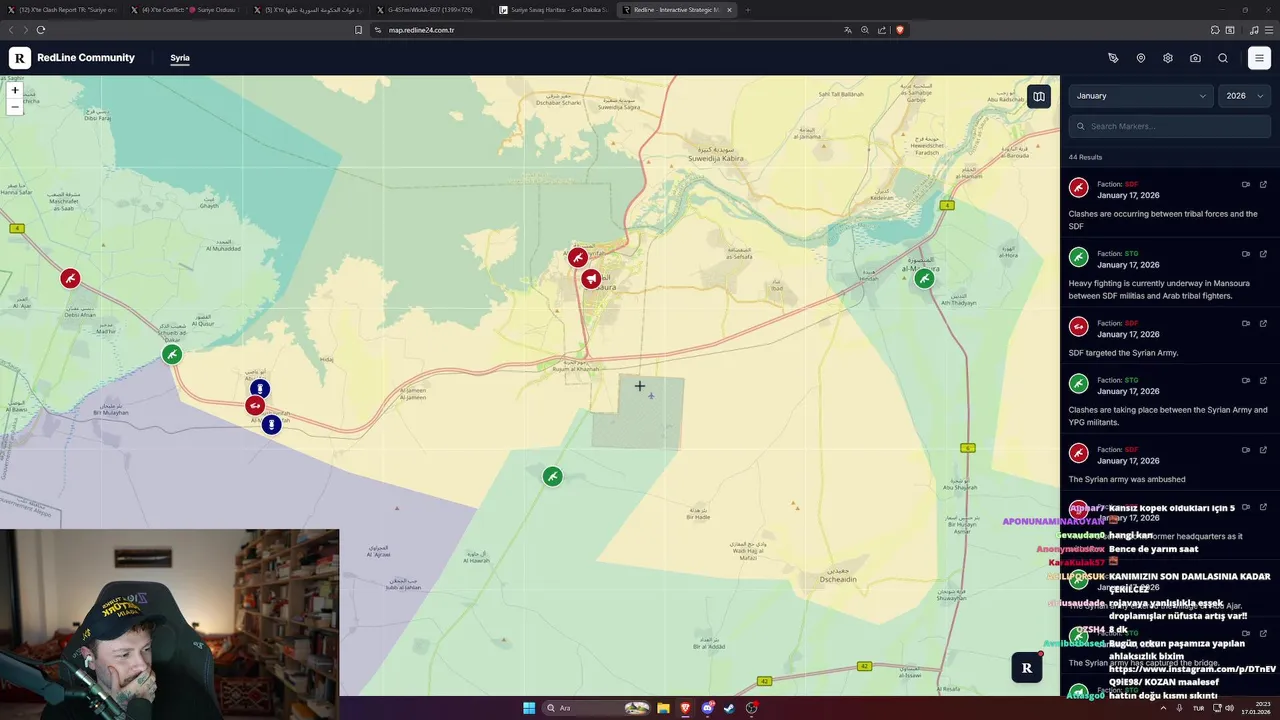This screenshot has width=1280, height=720.
Task: Click green rifle marker near Dakar
Action: click(172, 354)
